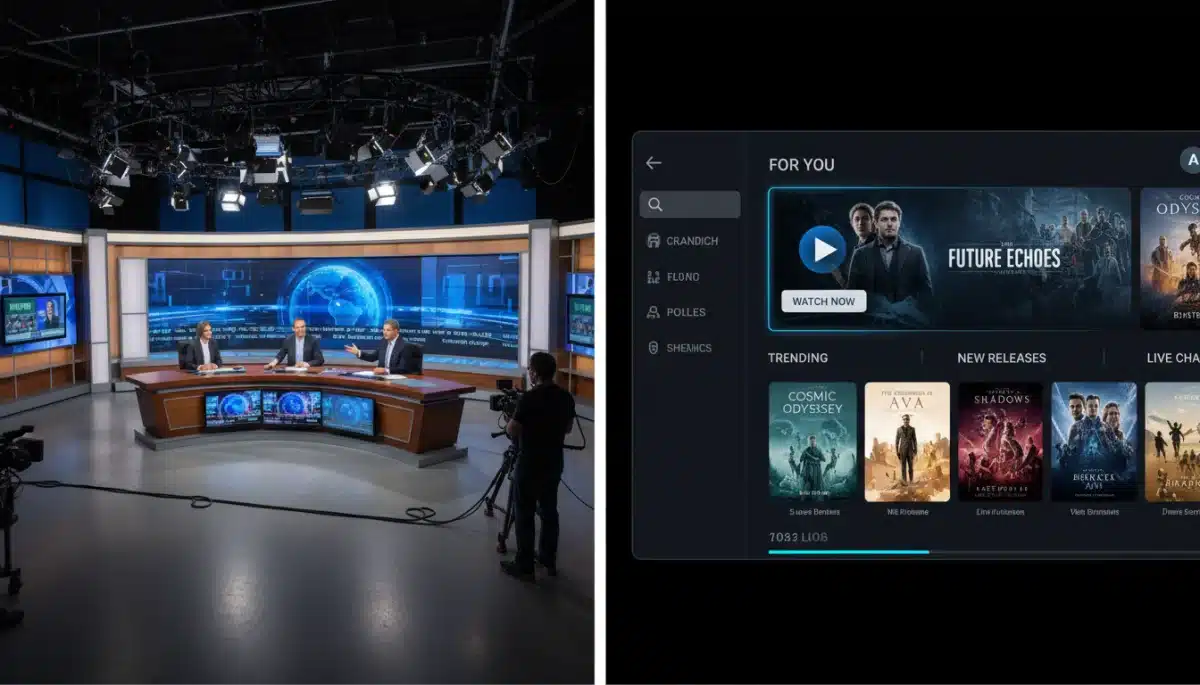Play Future Echoes with the blue play button
The height and width of the screenshot is (685, 1200).
click(823, 249)
